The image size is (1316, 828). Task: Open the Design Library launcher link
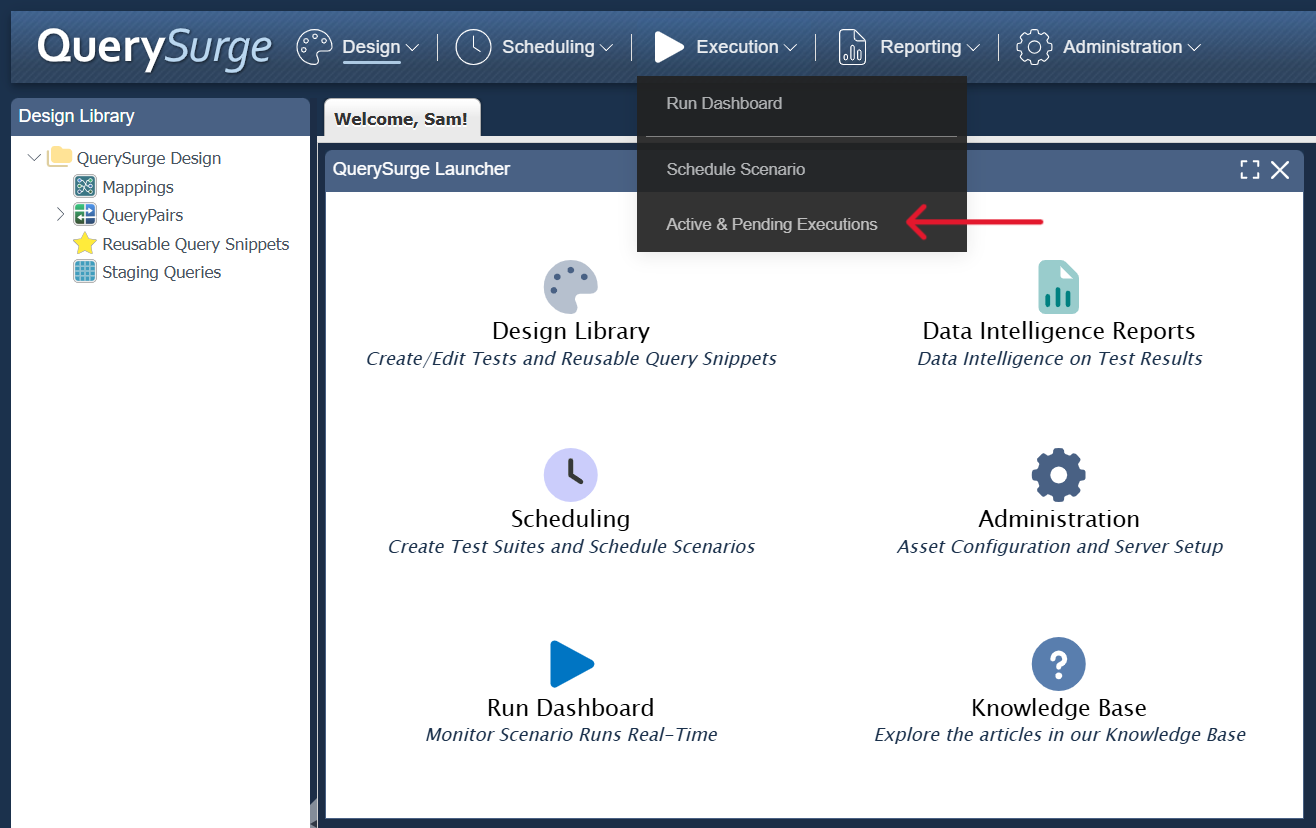pos(571,331)
